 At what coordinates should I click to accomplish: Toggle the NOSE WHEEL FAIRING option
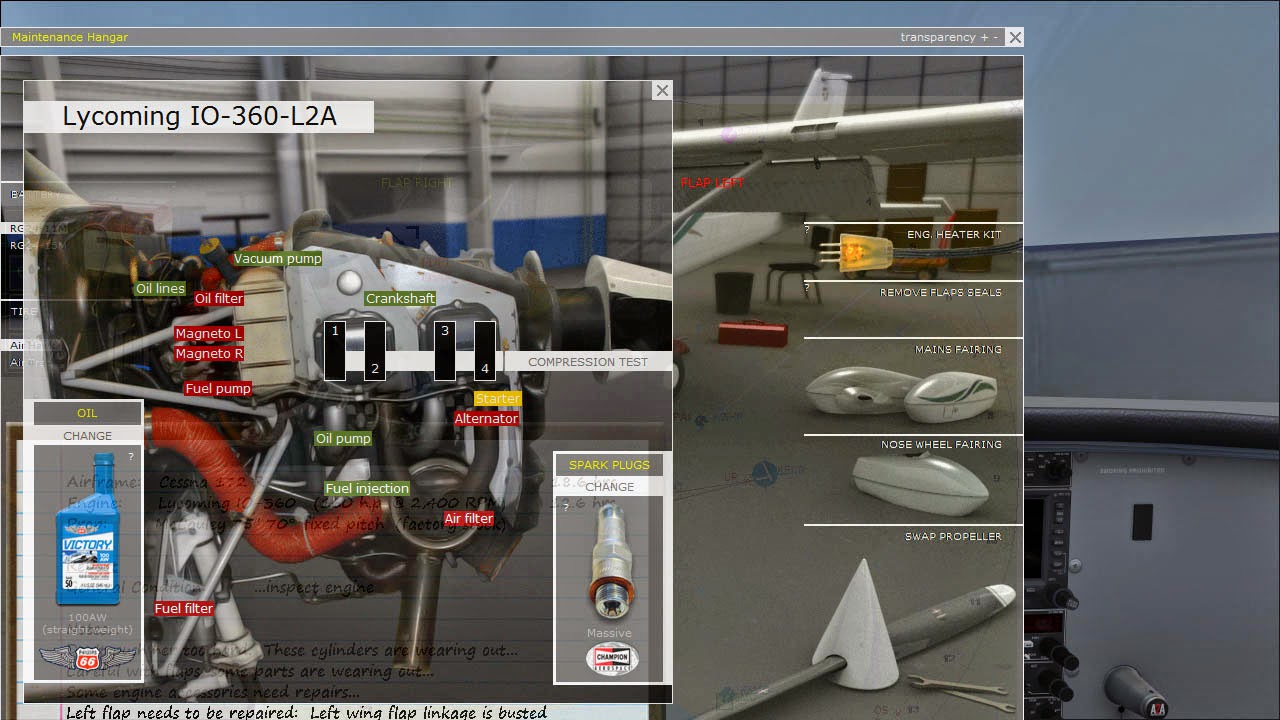point(941,445)
